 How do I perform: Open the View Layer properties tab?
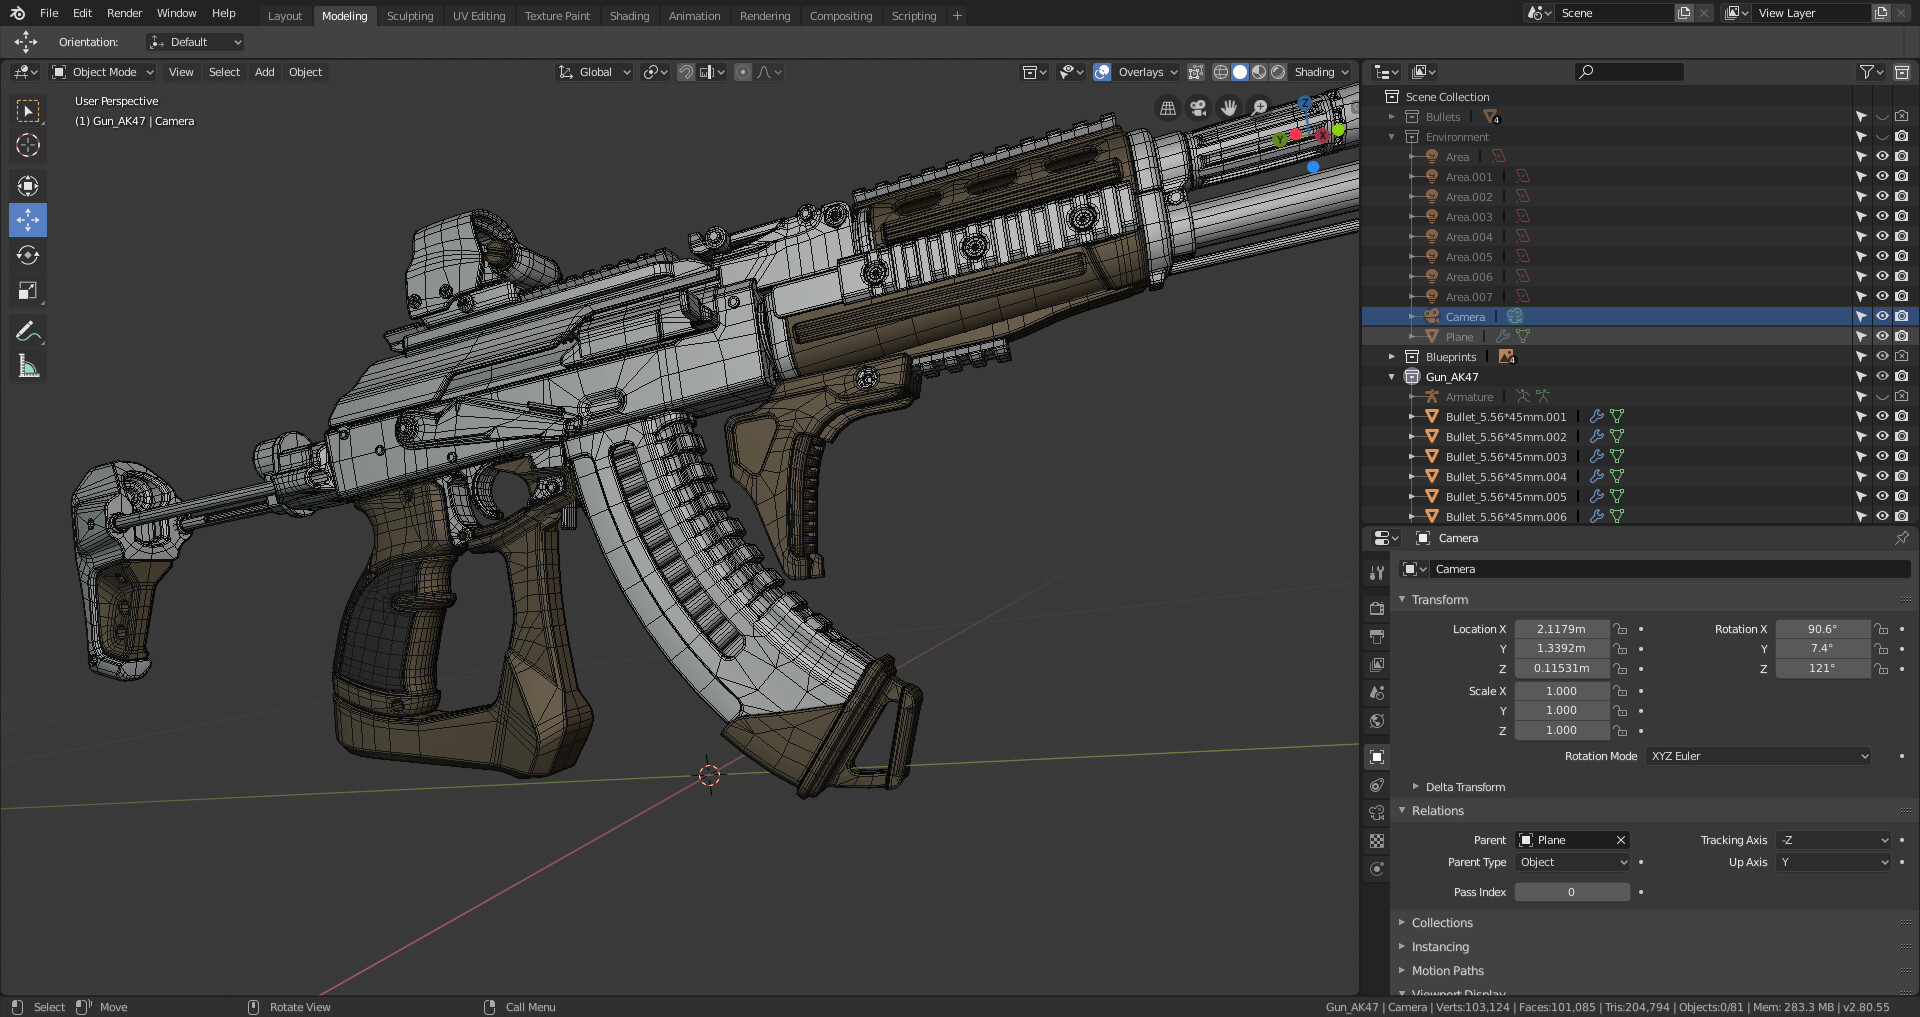(1377, 664)
